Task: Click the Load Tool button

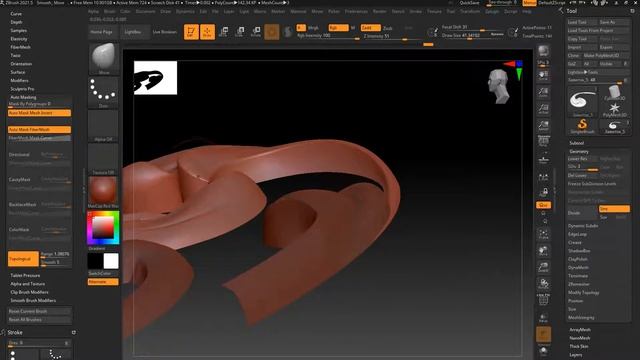Action: [x=582, y=22]
